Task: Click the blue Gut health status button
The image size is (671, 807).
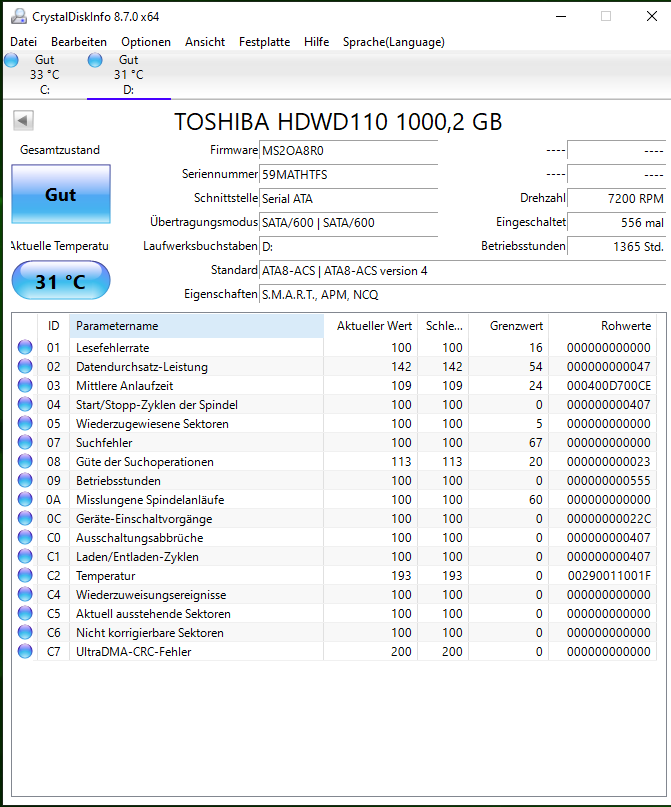Action: [61, 194]
